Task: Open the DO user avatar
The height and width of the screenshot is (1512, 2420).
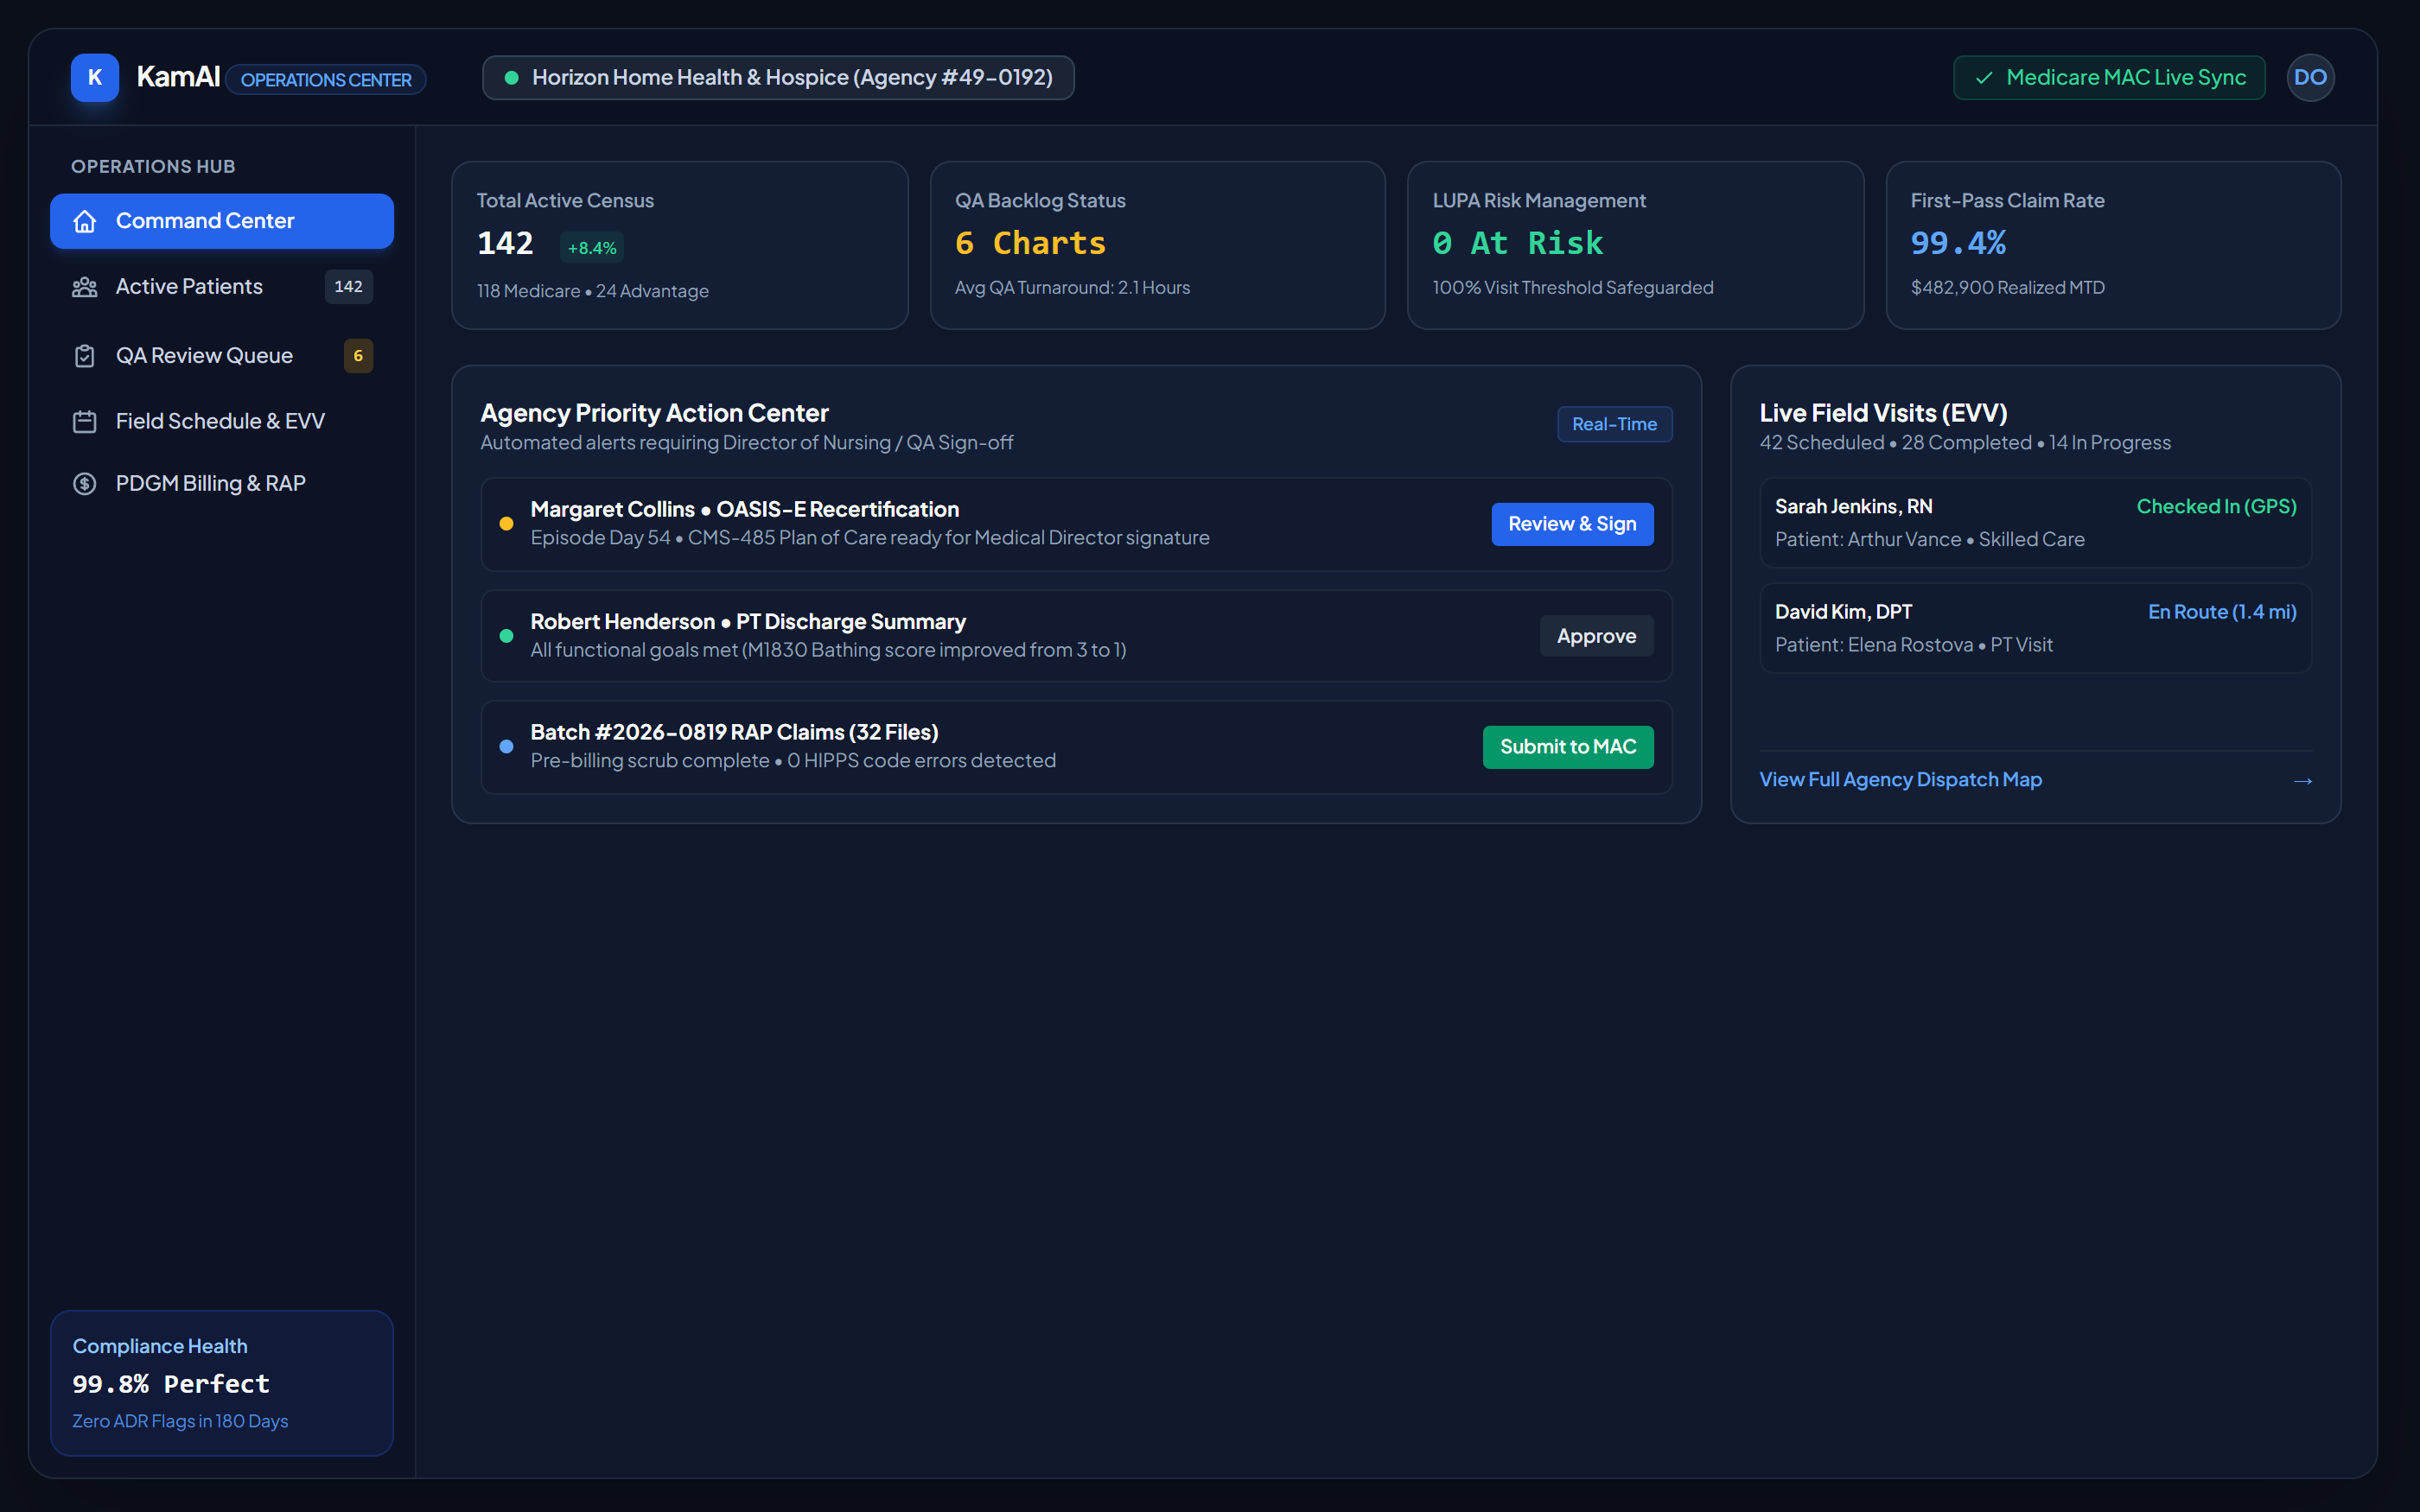Action: (x=2310, y=77)
